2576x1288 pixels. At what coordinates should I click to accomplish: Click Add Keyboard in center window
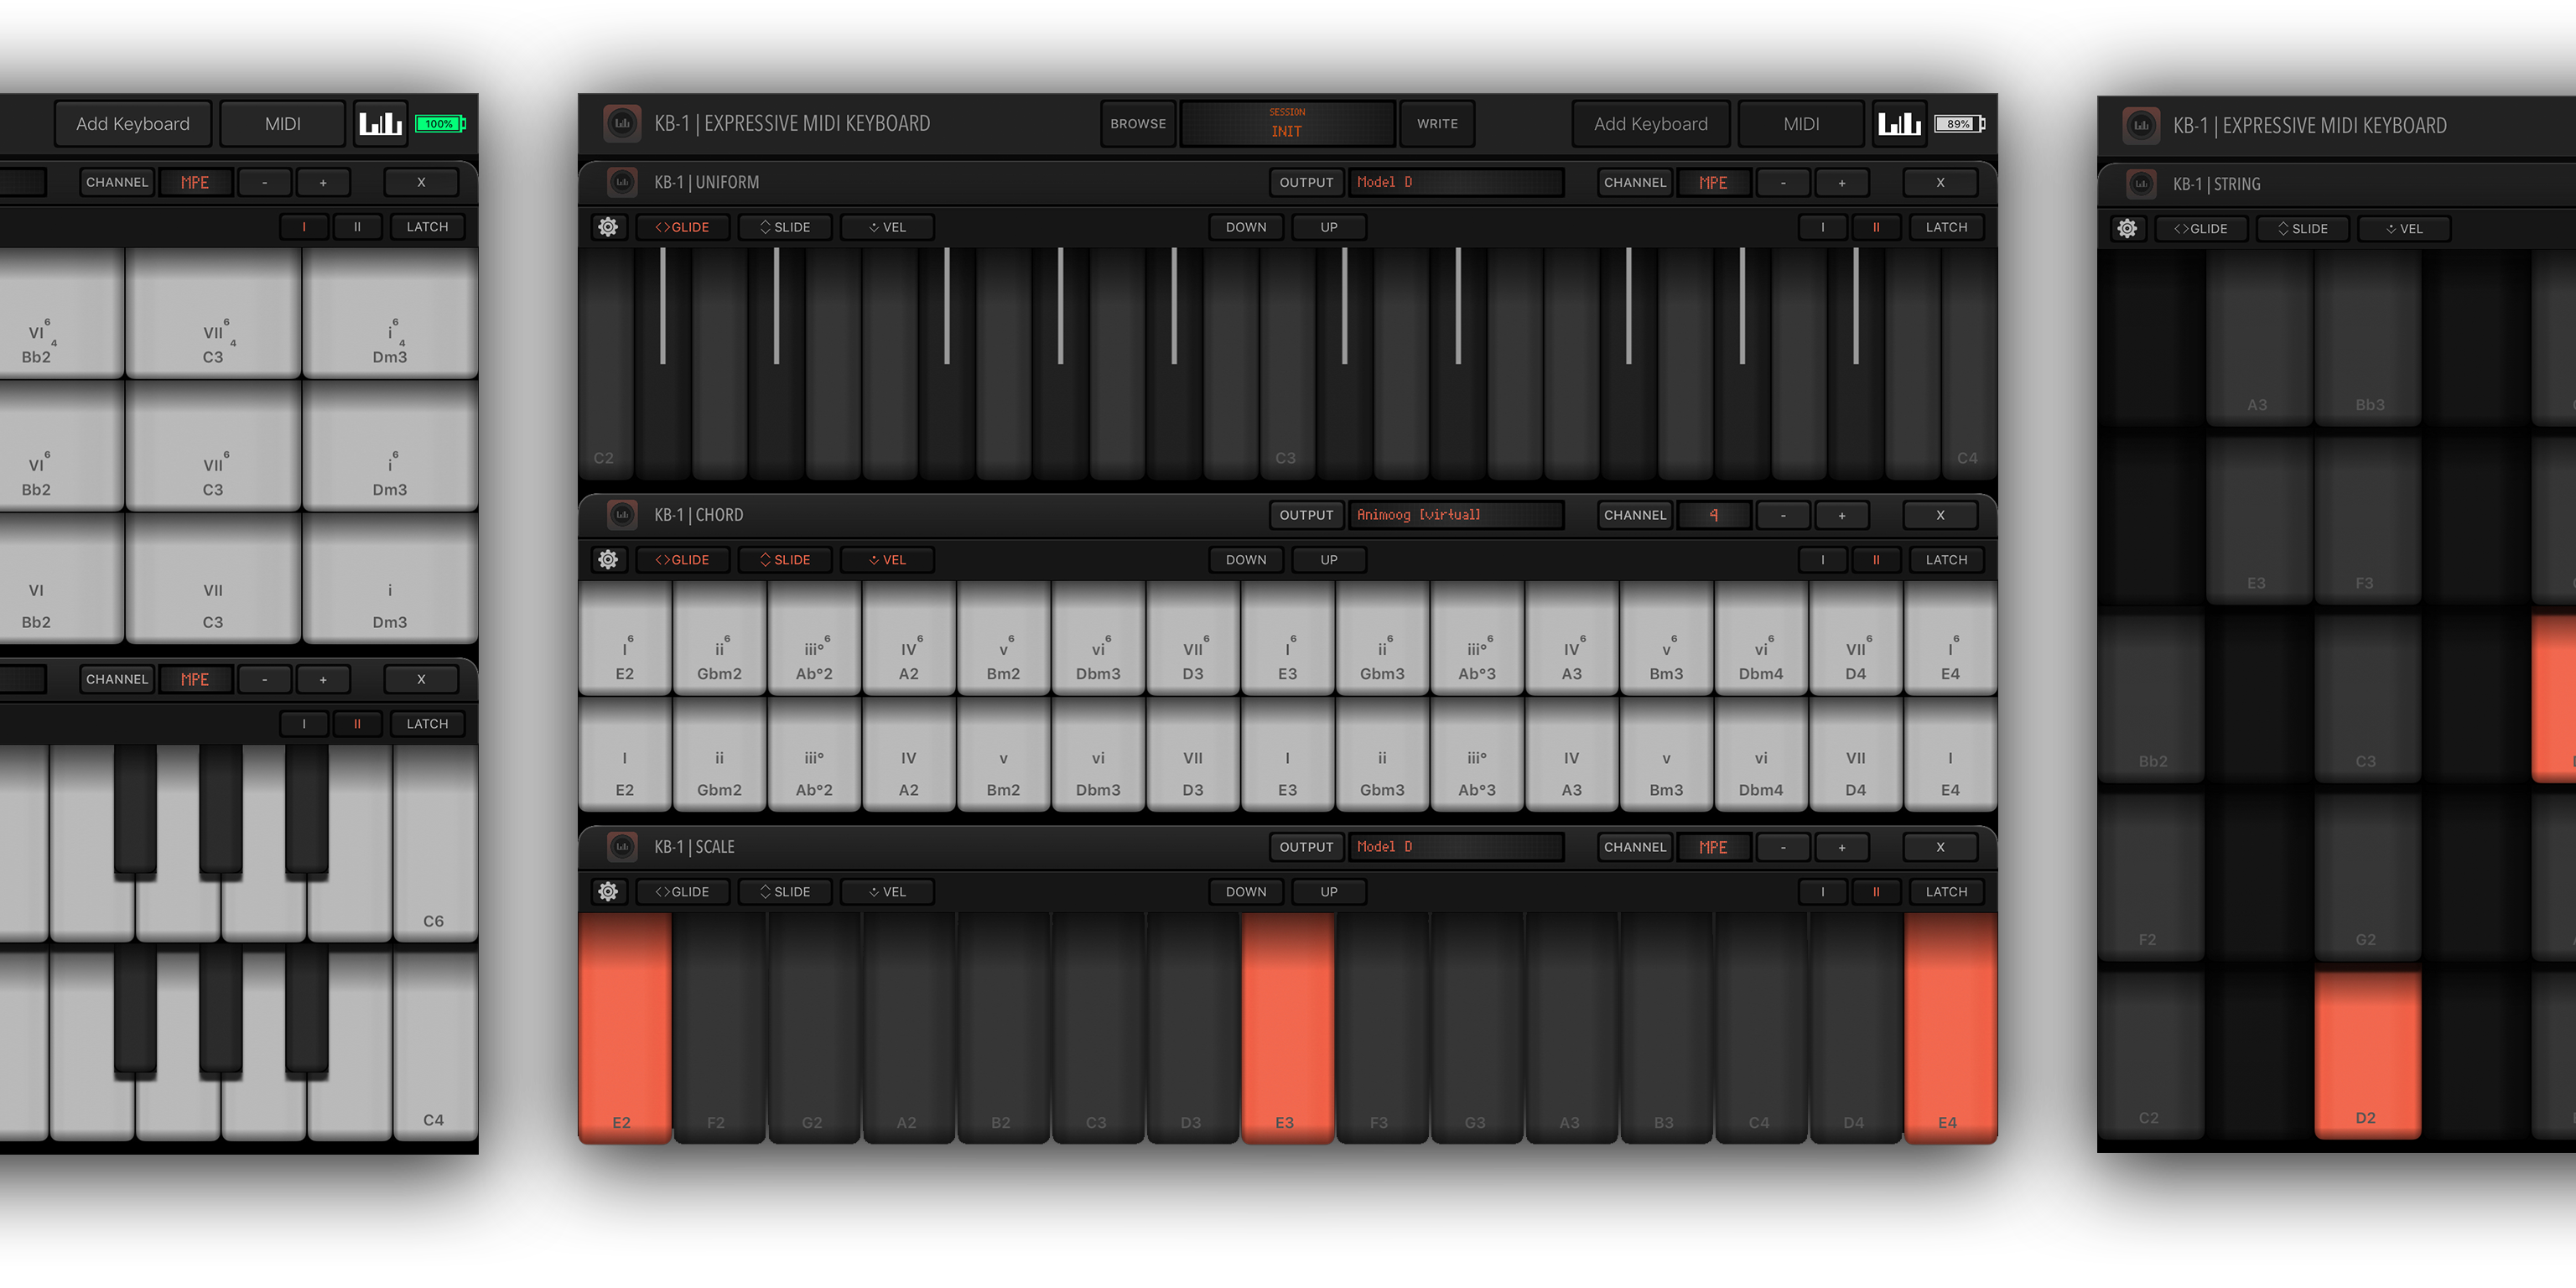pyautogui.click(x=1651, y=124)
